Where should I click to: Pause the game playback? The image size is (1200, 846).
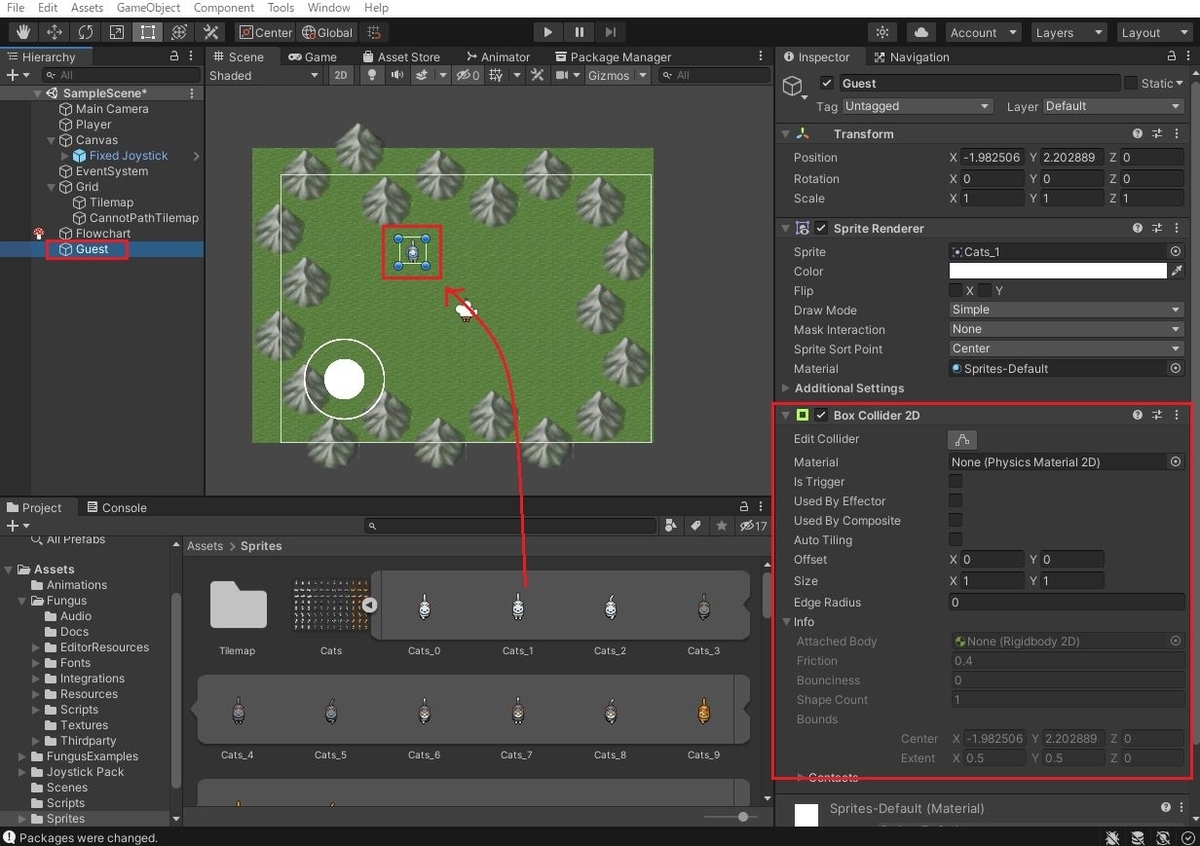tap(579, 32)
